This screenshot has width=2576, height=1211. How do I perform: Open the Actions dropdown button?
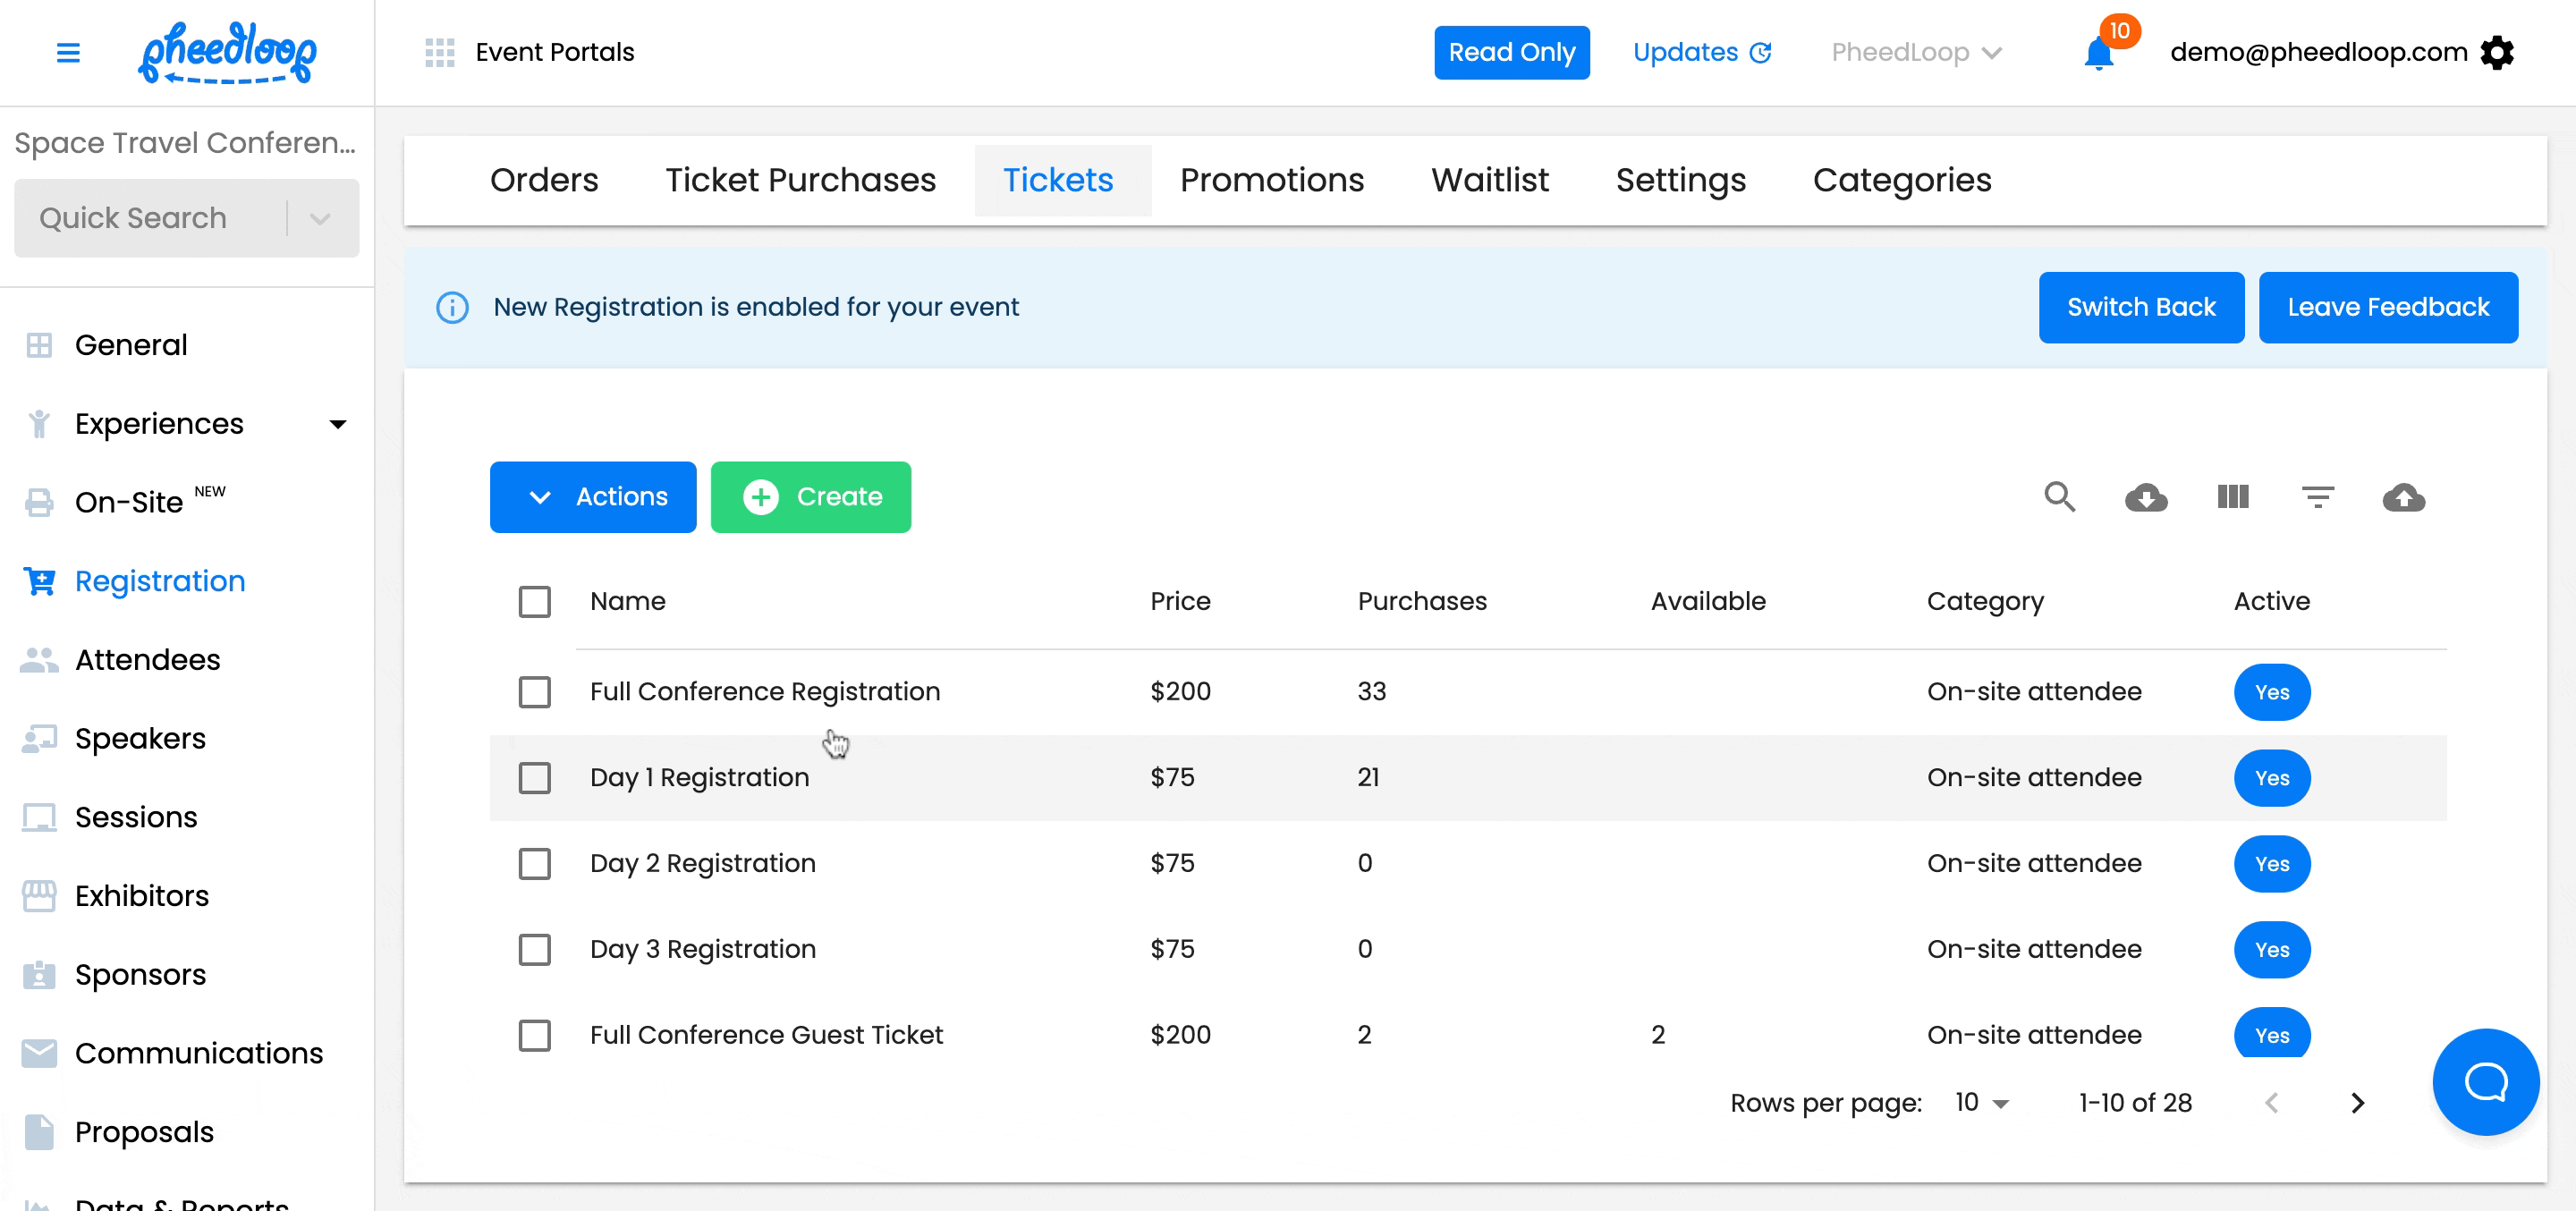coord(592,497)
